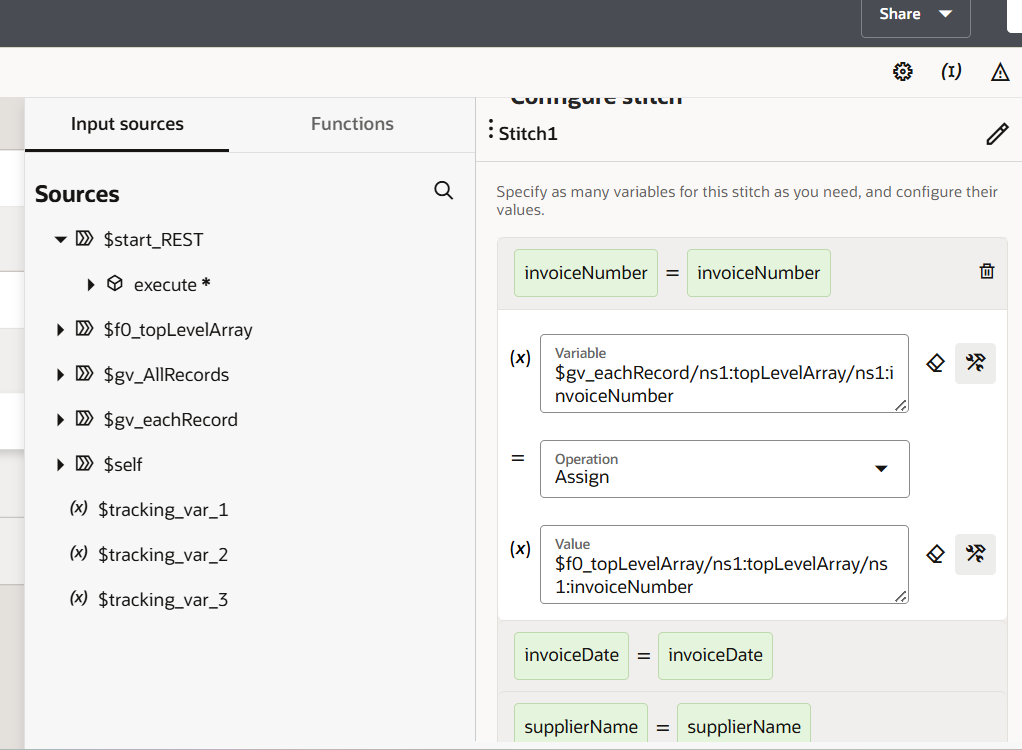Erase the Variable field with the eraser icon
The width and height of the screenshot is (1022, 750).
tap(935, 363)
